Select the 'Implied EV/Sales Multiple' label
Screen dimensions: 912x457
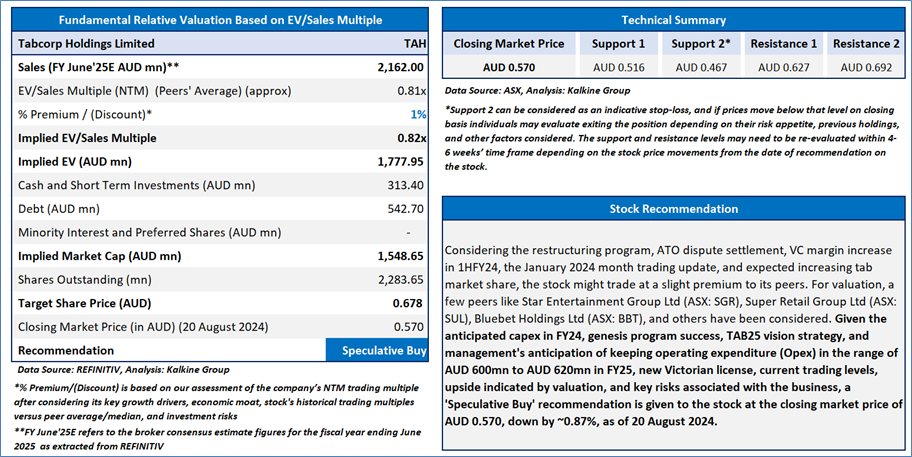[87, 138]
